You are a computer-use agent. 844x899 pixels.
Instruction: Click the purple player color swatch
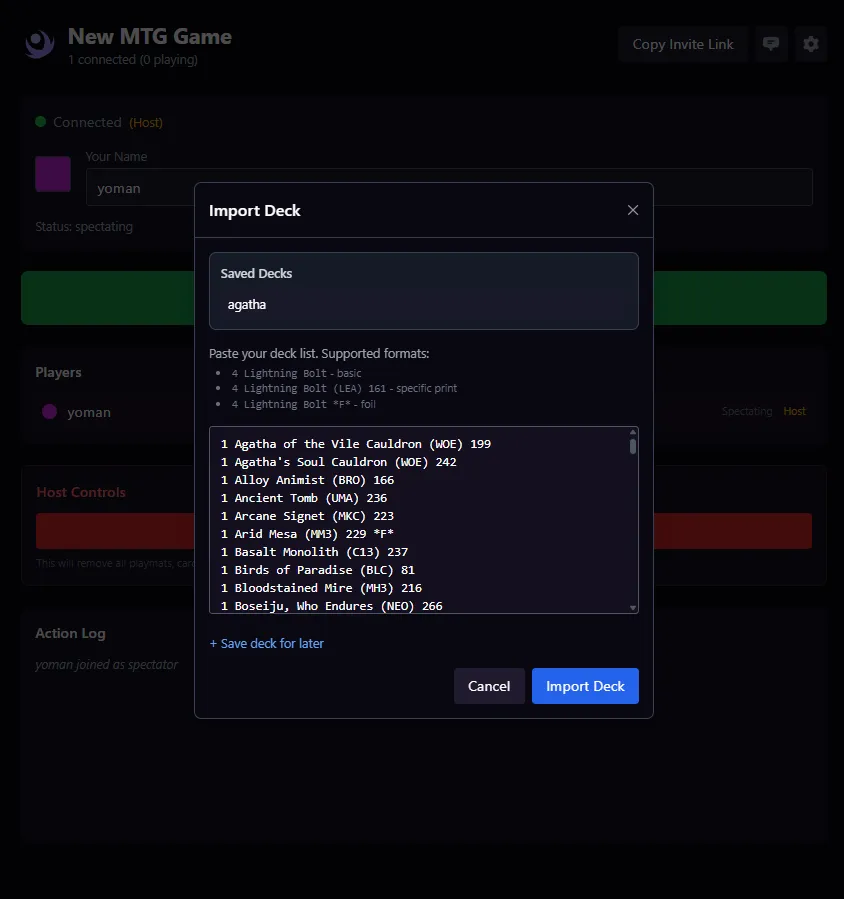point(53,174)
